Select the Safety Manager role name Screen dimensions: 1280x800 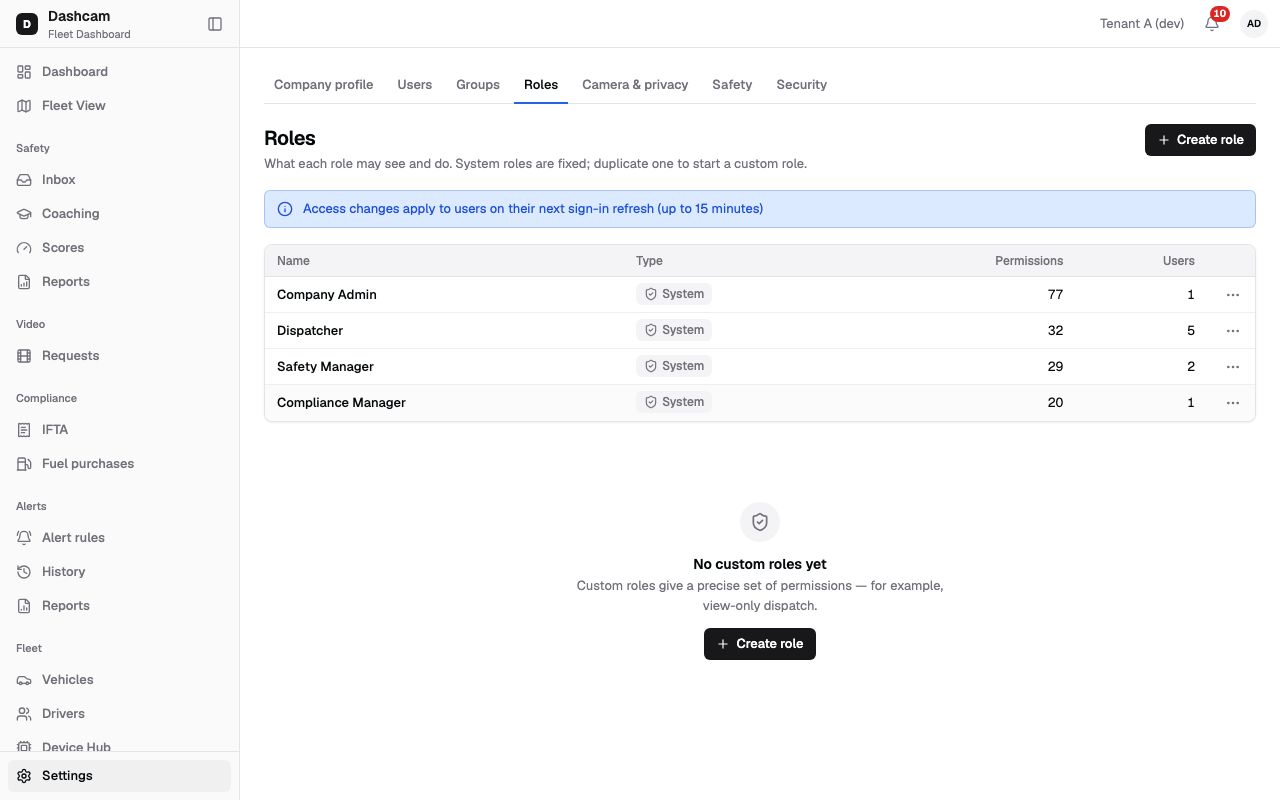coord(325,367)
